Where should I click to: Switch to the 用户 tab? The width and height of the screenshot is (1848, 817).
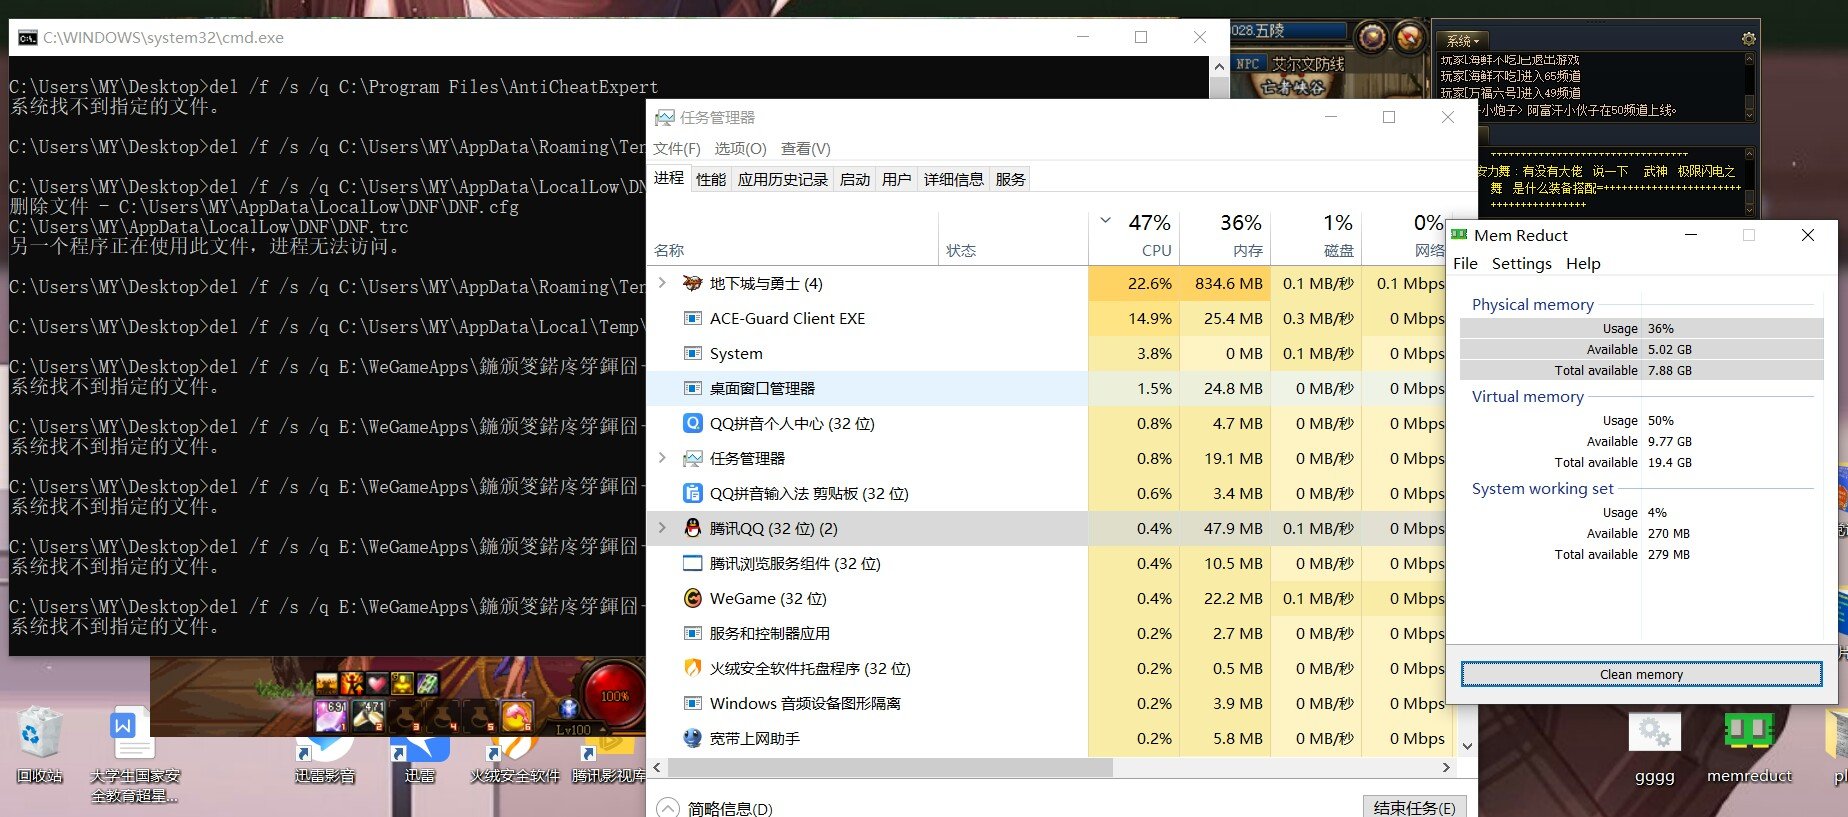click(x=897, y=179)
